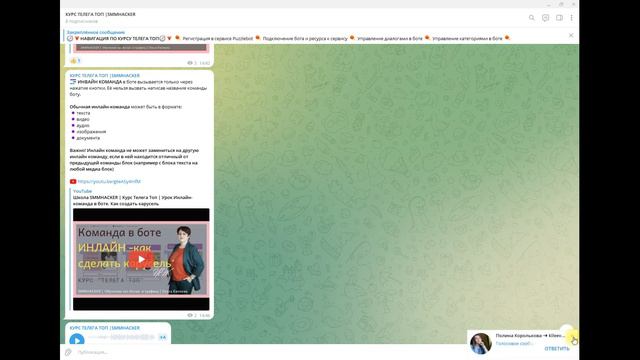Close the pinned message bar
Viewport: 640px width, 360px height.
(571, 36)
